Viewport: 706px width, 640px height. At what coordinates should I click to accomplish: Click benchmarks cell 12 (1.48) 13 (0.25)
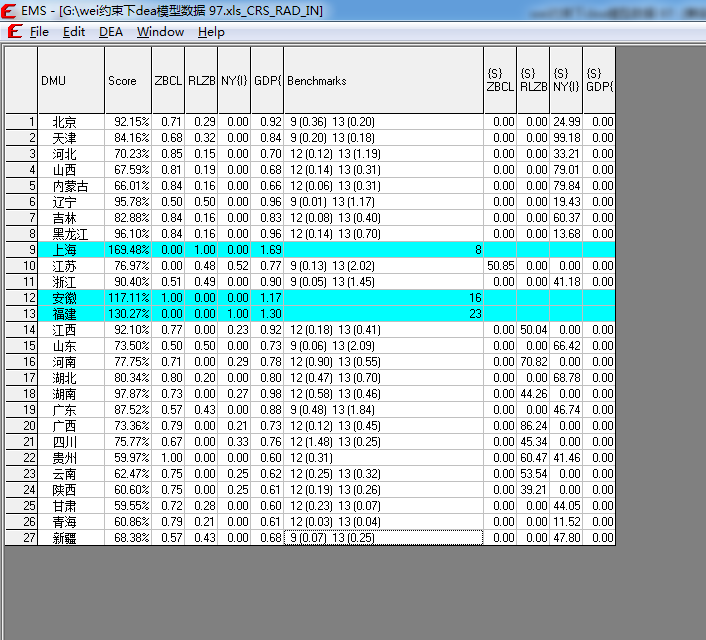point(384,441)
